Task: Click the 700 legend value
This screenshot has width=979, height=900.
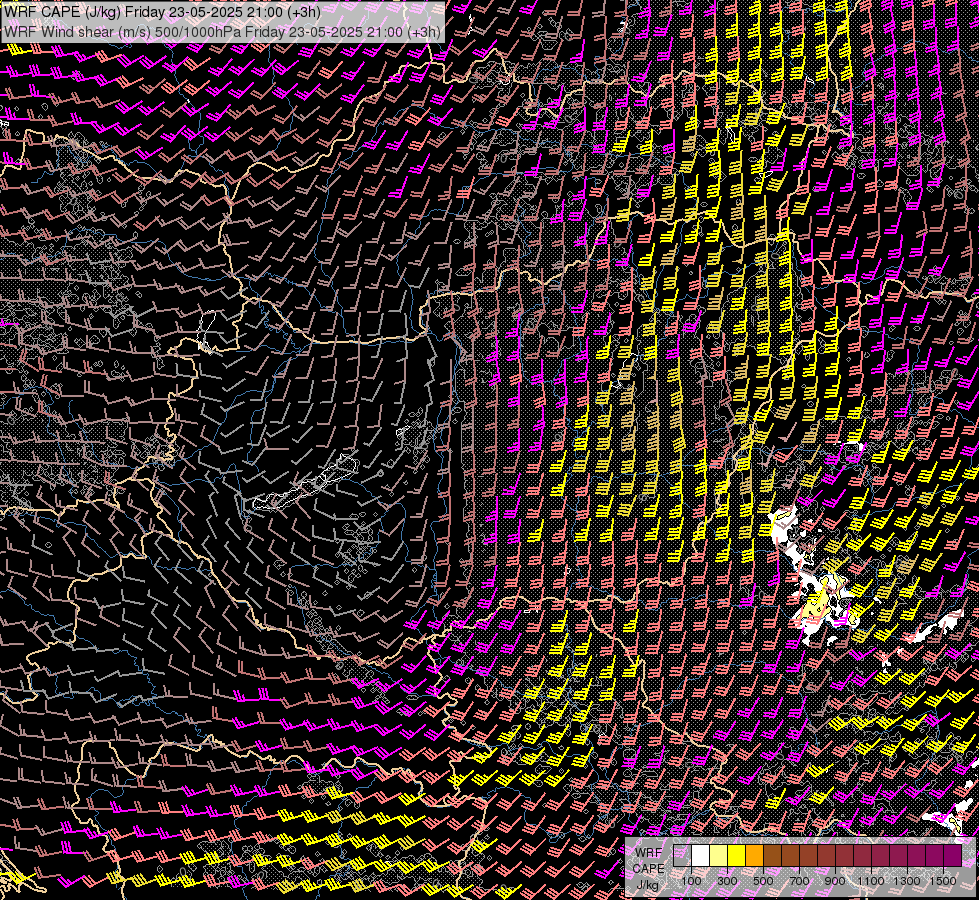Action: coord(799,881)
